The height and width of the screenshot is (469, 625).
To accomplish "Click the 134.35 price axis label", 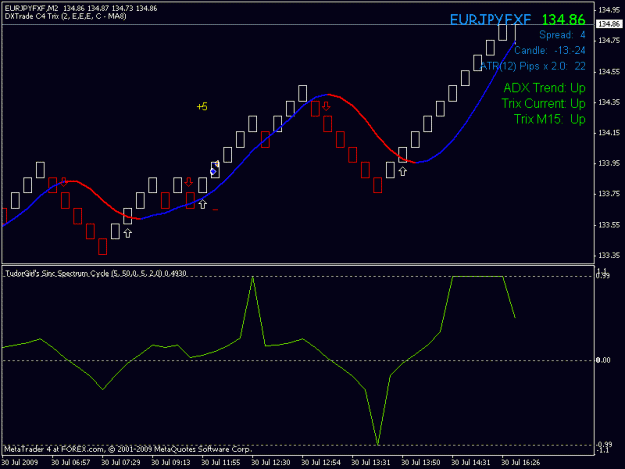I will 609,102.
